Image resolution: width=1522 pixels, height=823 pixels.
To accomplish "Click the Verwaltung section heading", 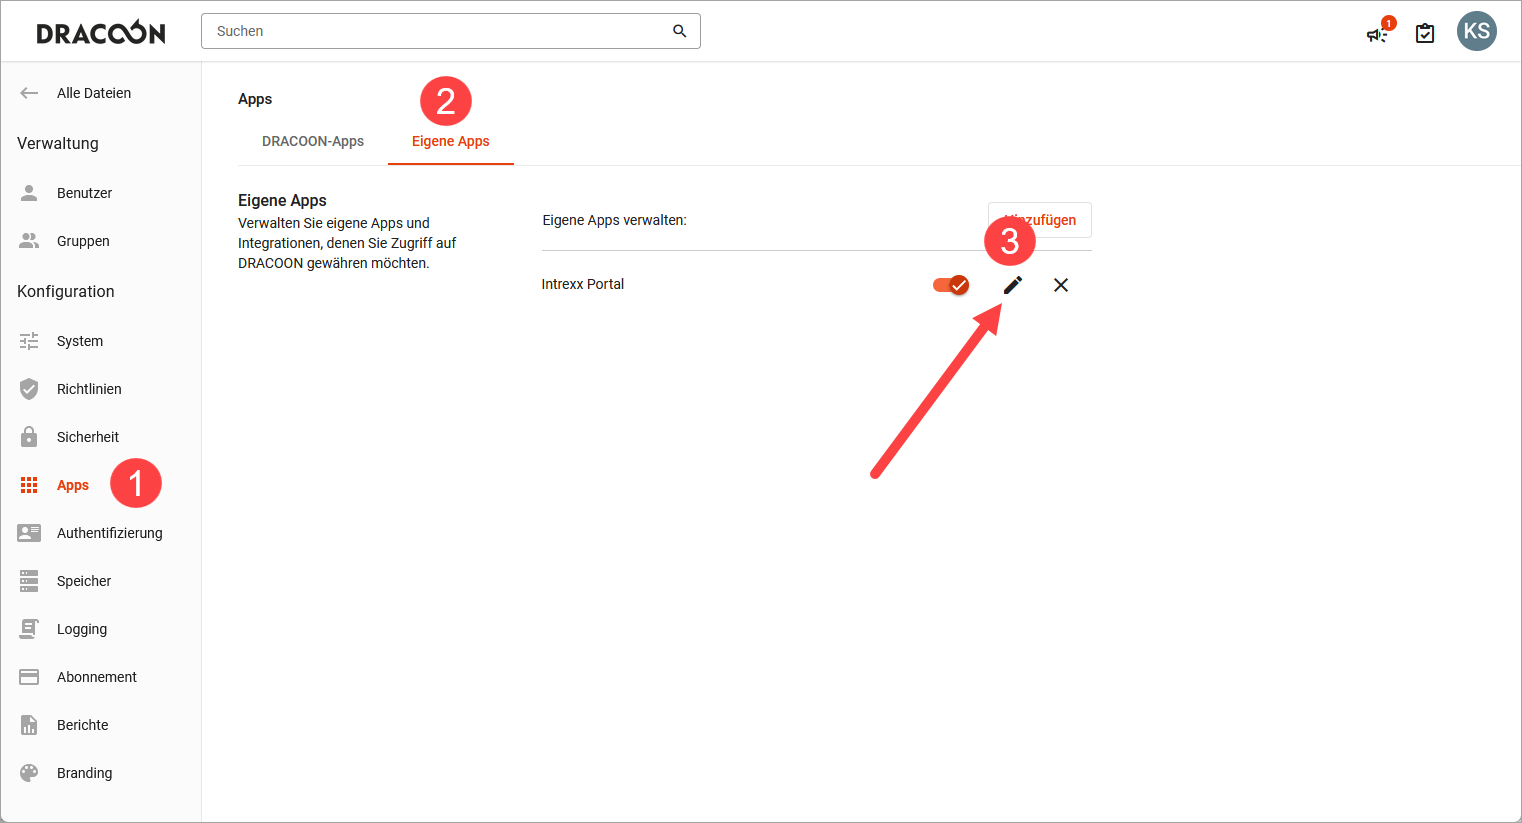I will coord(58,143).
